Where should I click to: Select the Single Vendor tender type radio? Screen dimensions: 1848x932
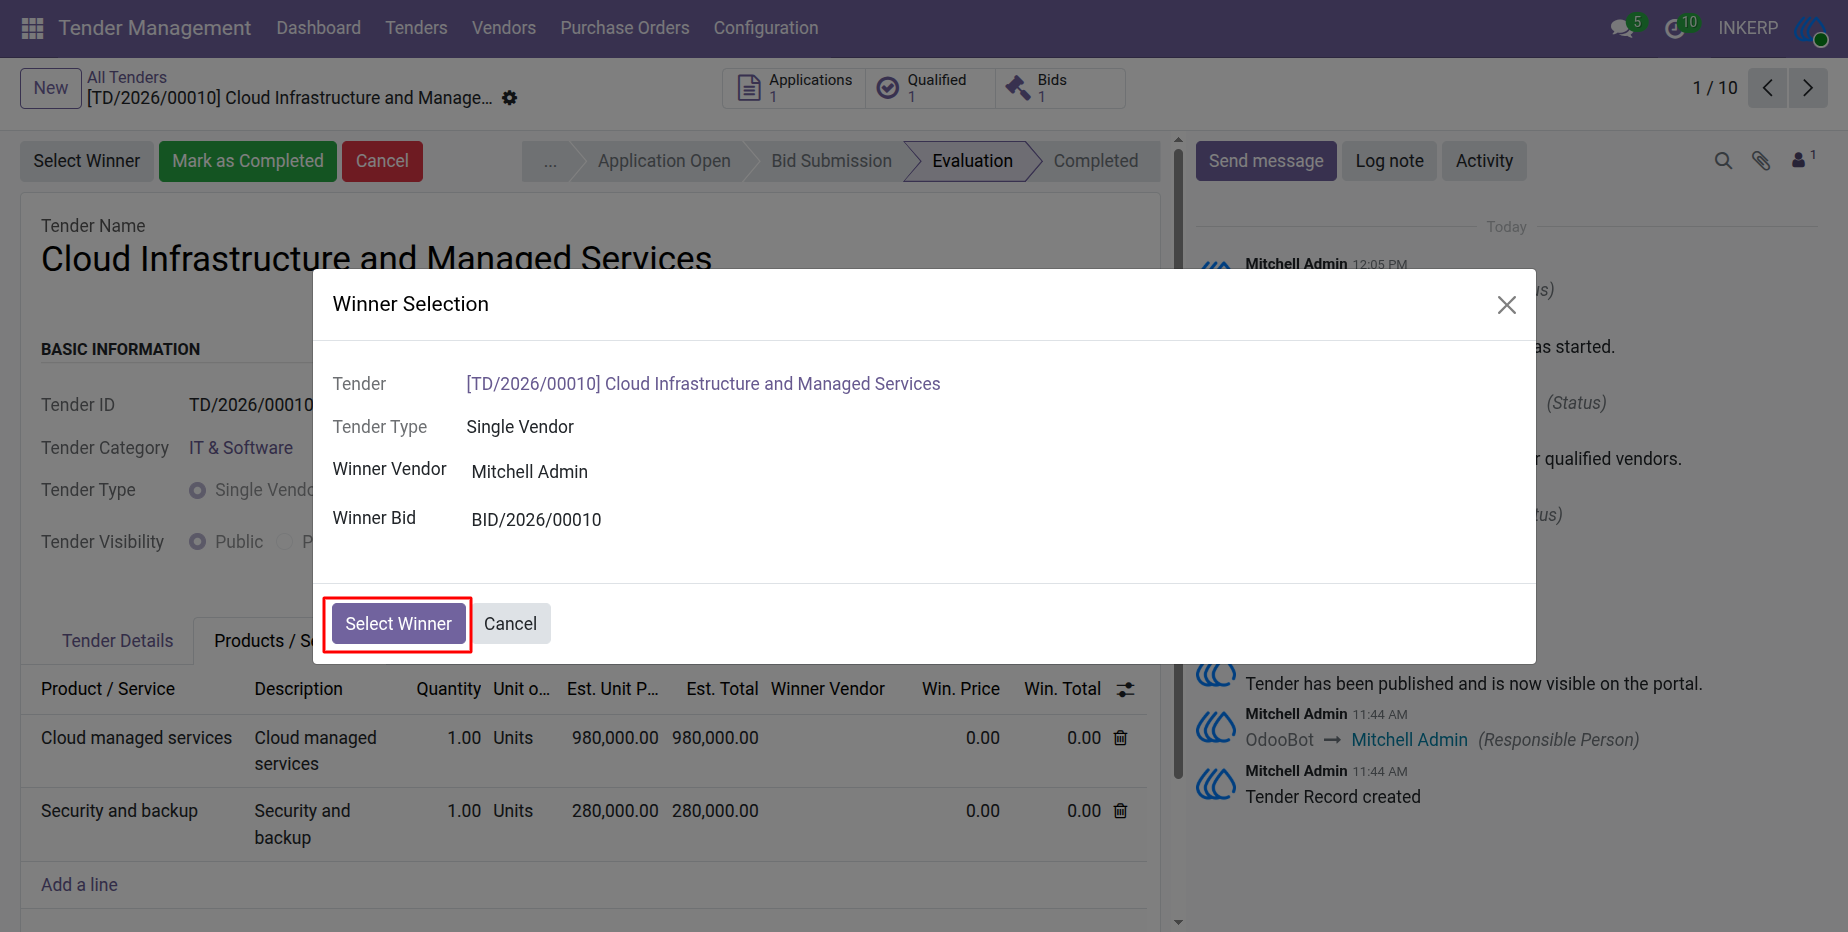click(198, 490)
